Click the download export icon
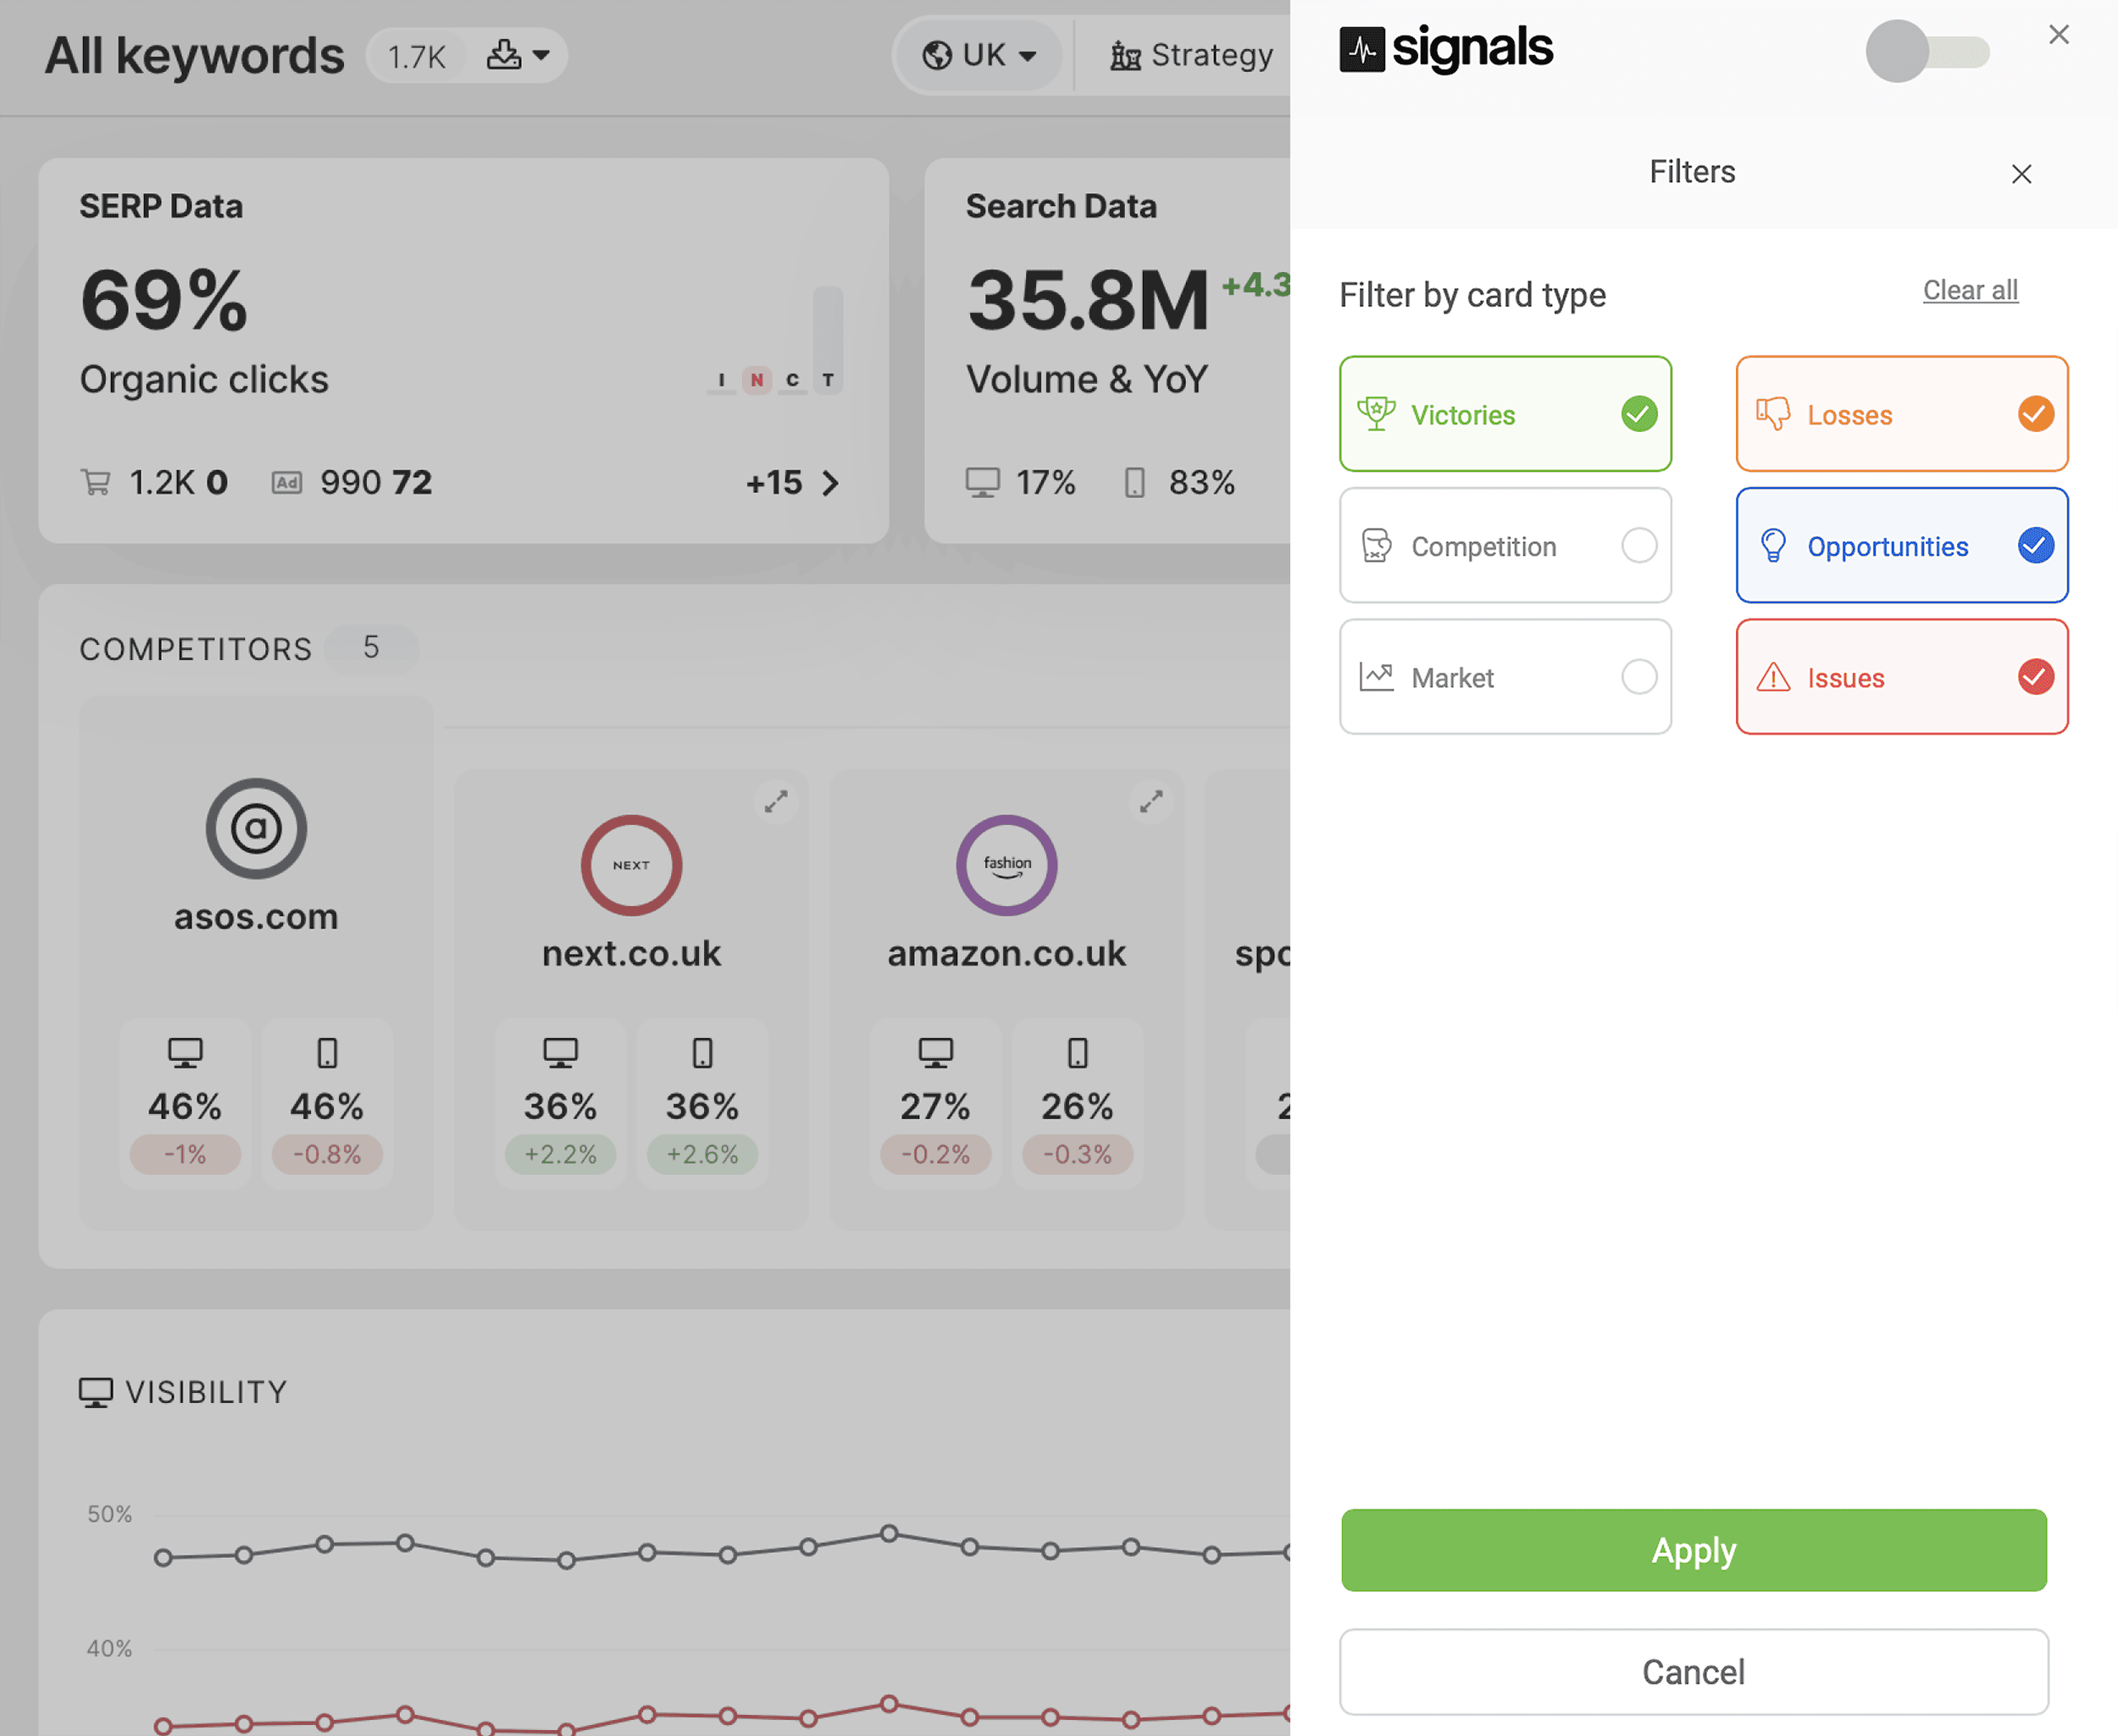This screenshot has width=2118, height=1736. (x=503, y=54)
